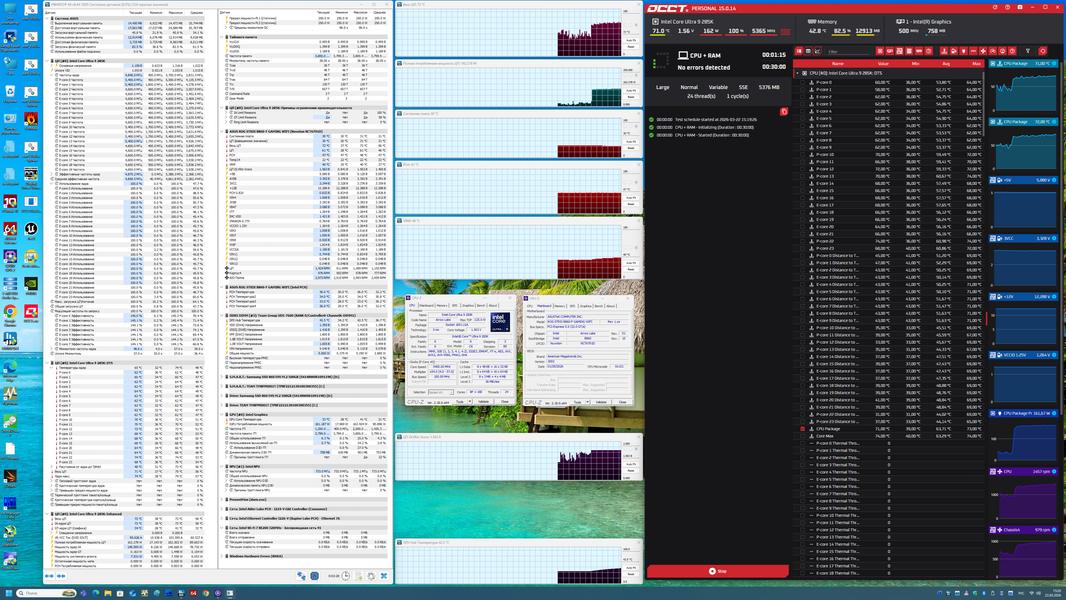Open OCCT help icon in title bar

1008,7
